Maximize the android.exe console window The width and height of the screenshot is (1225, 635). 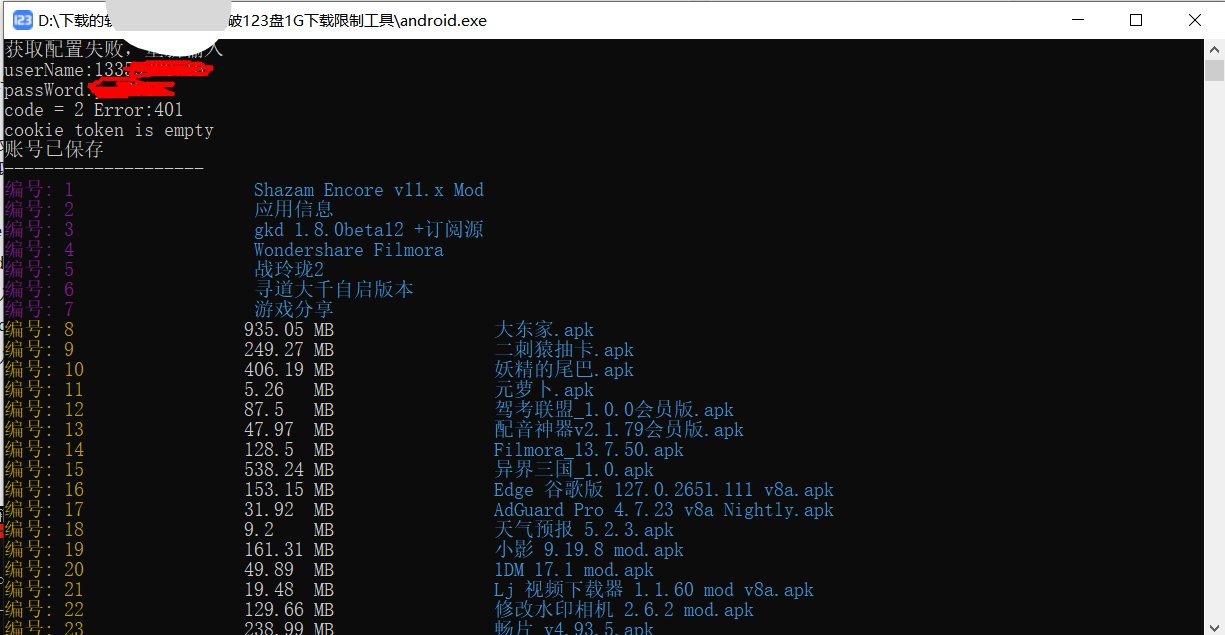(1135, 20)
